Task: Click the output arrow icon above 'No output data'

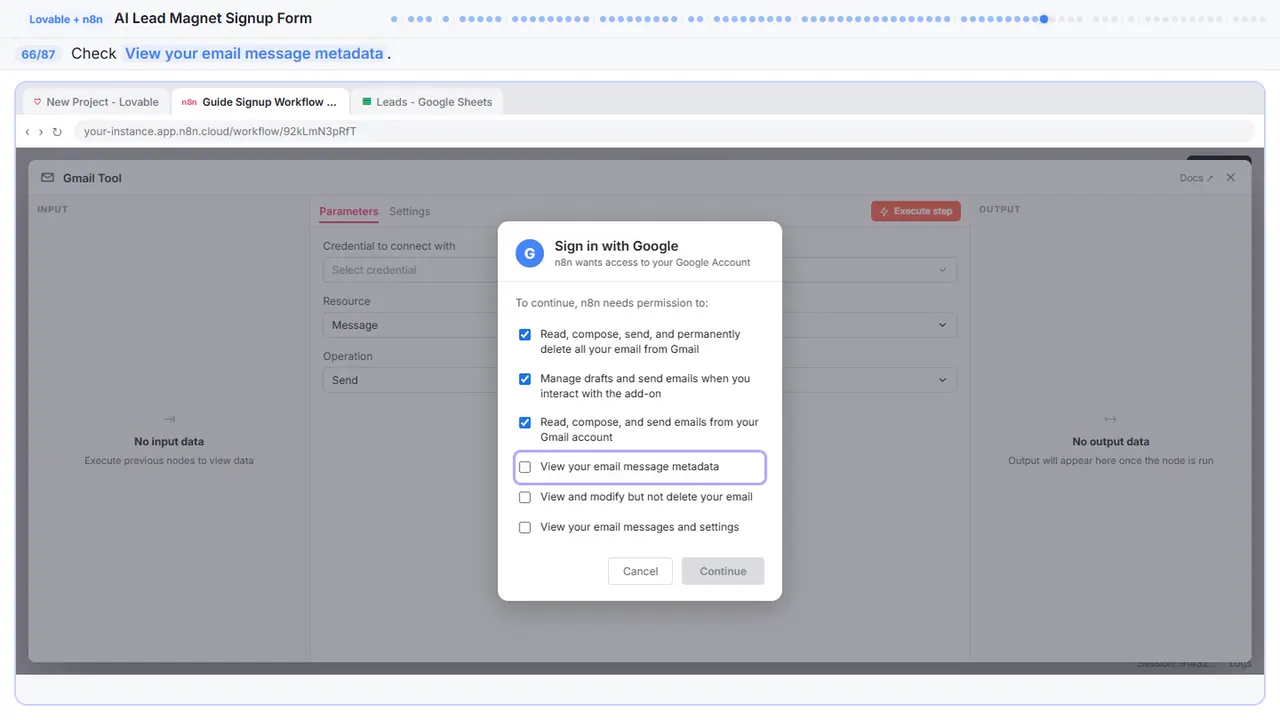Action: [1110, 420]
